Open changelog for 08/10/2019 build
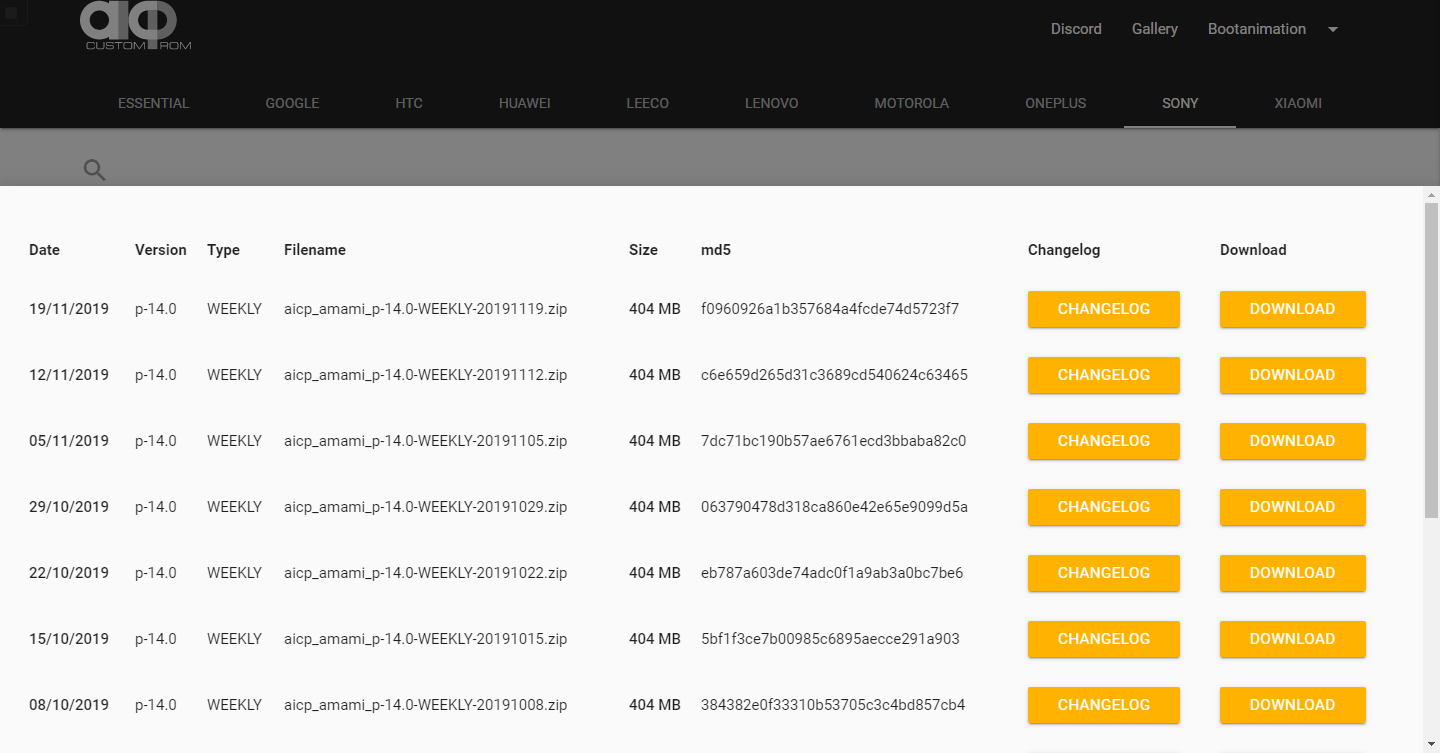This screenshot has height=753, width=1440. coord(1104,705)
